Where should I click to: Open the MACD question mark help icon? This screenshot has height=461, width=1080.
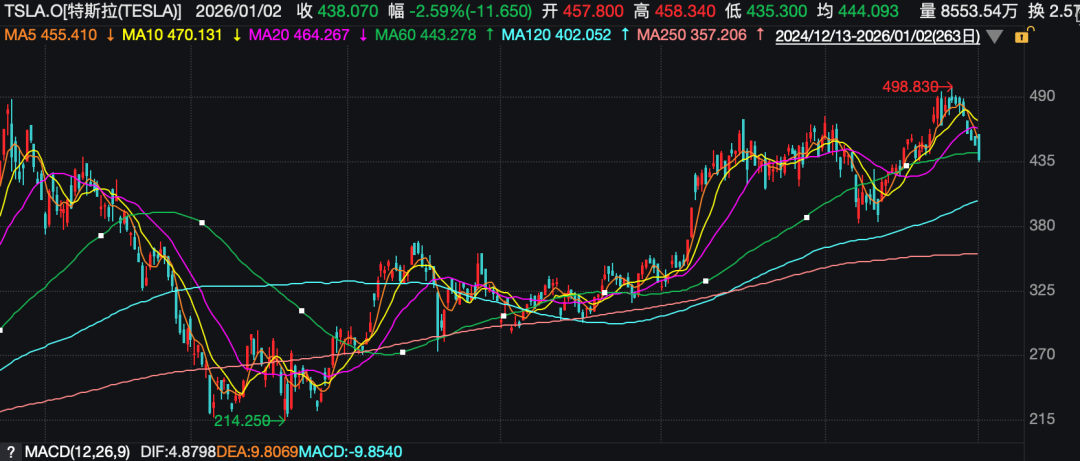tap(10, 452)
